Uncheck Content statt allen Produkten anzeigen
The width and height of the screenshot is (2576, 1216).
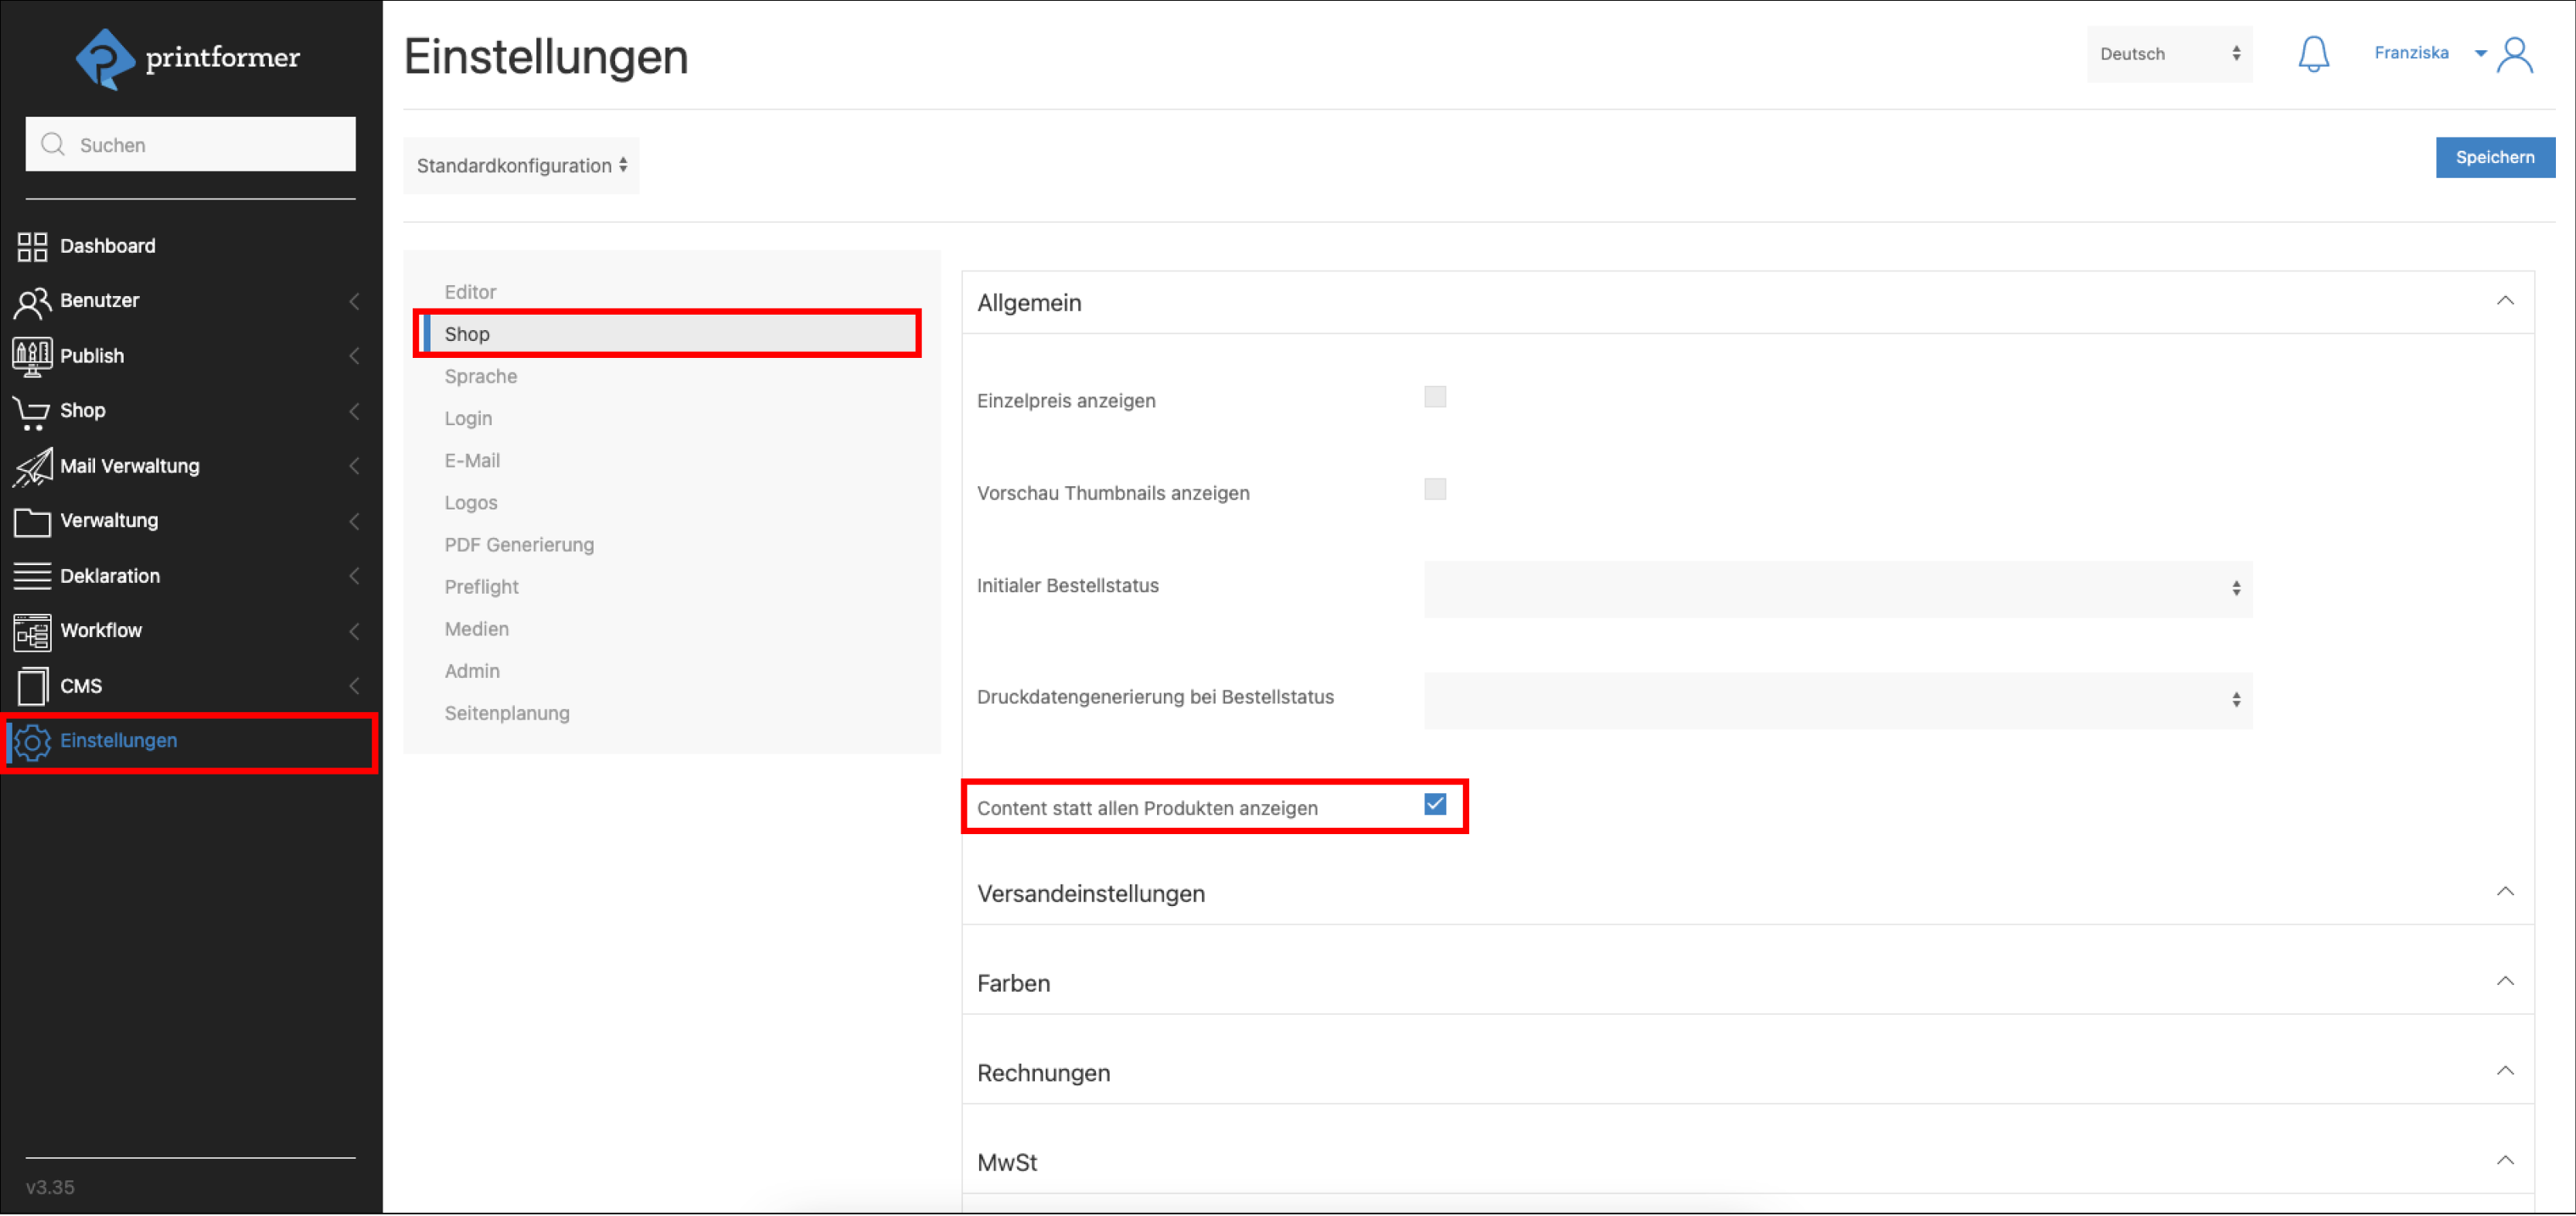tap(1435, 804)
